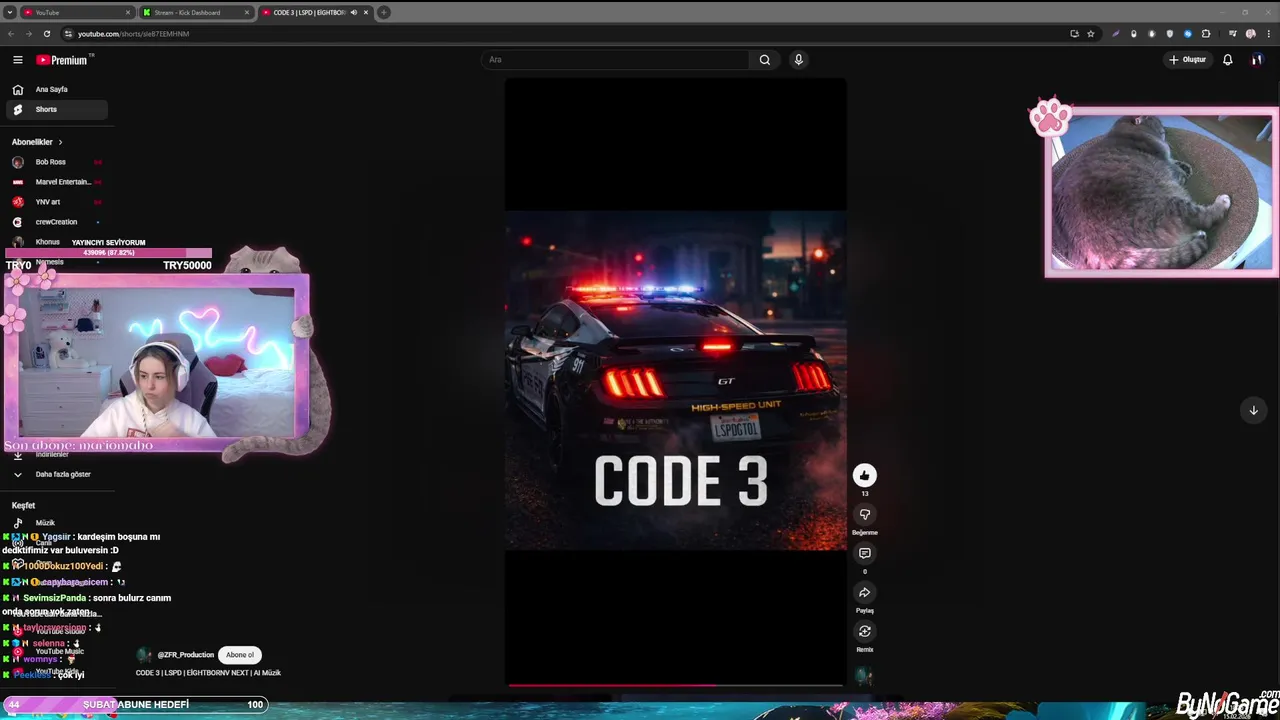Open the hand-shaped extension icon
This screenshot has width=1280, height=720.
(1152, 34)
